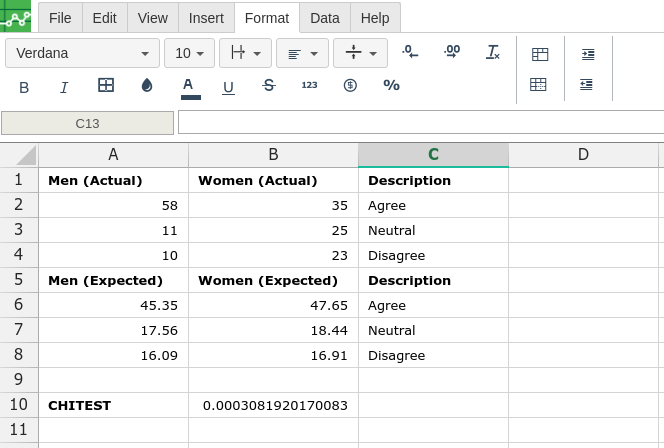
Task: Click the fill color droplet icon
Action: click(147, 86)
